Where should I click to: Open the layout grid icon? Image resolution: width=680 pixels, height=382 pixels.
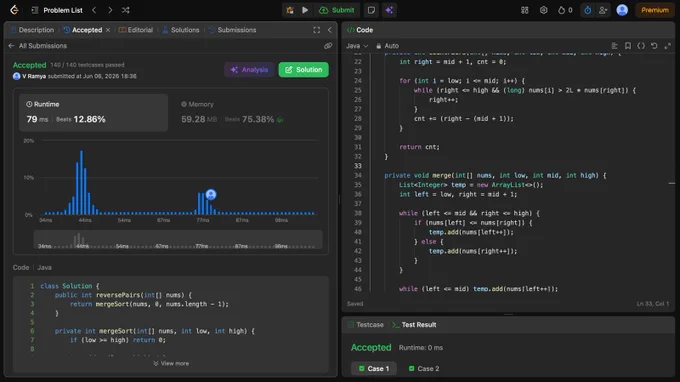525,10
